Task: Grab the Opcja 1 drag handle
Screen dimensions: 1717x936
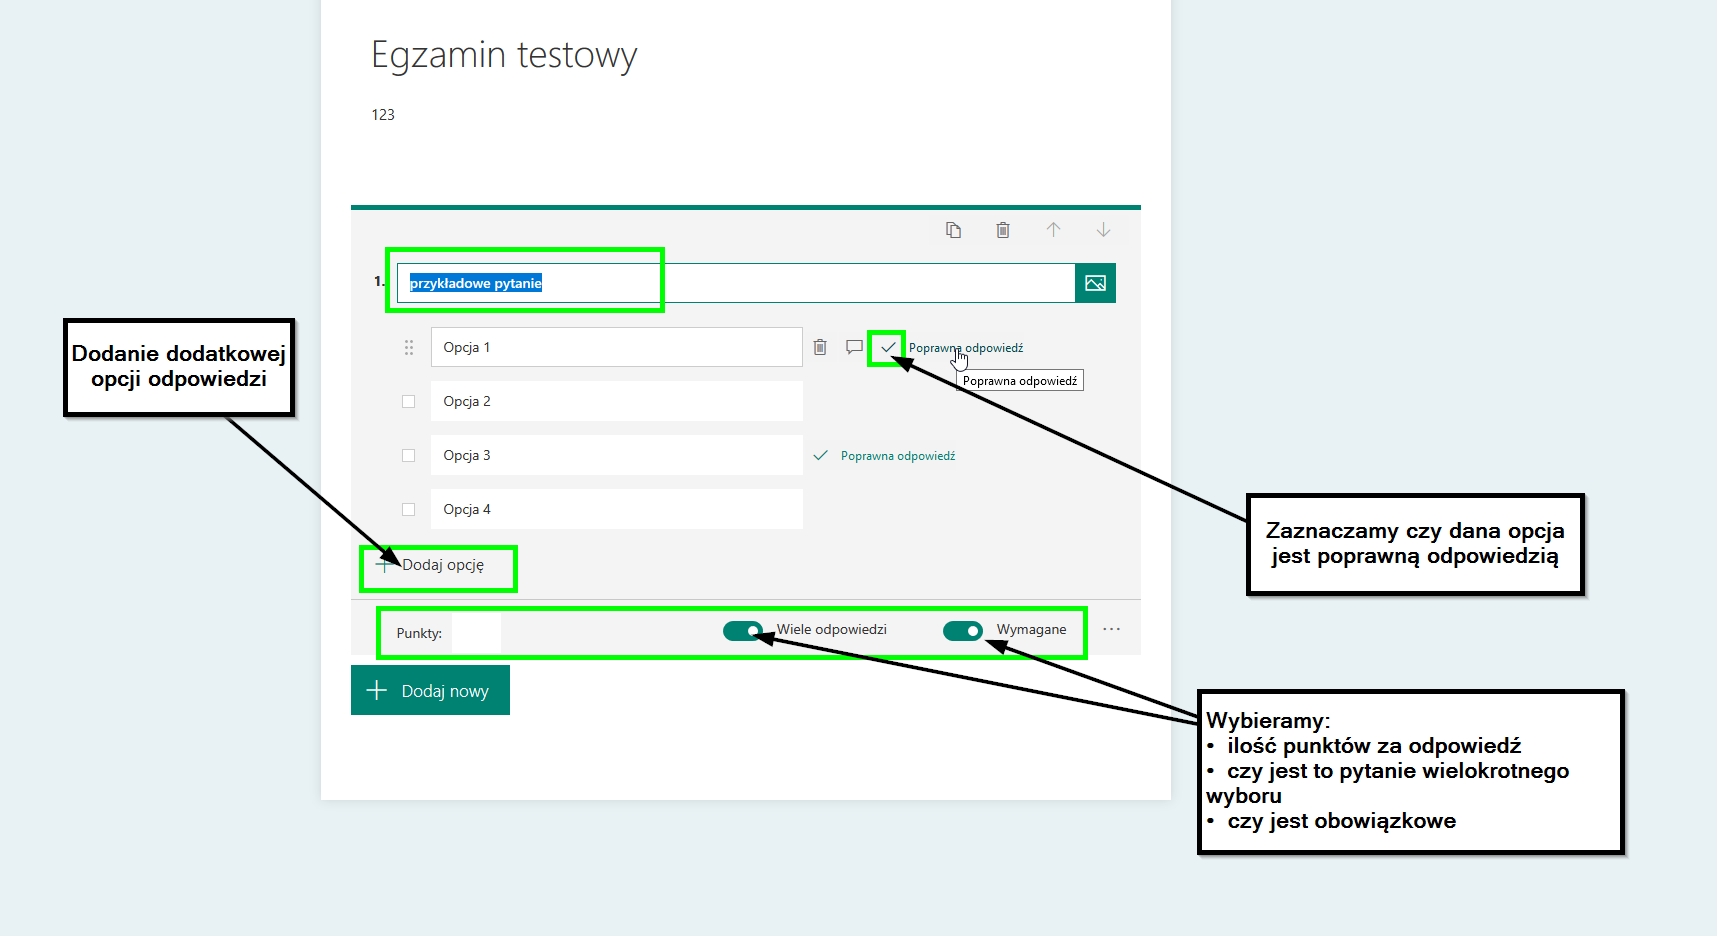Action: [408, 347]
